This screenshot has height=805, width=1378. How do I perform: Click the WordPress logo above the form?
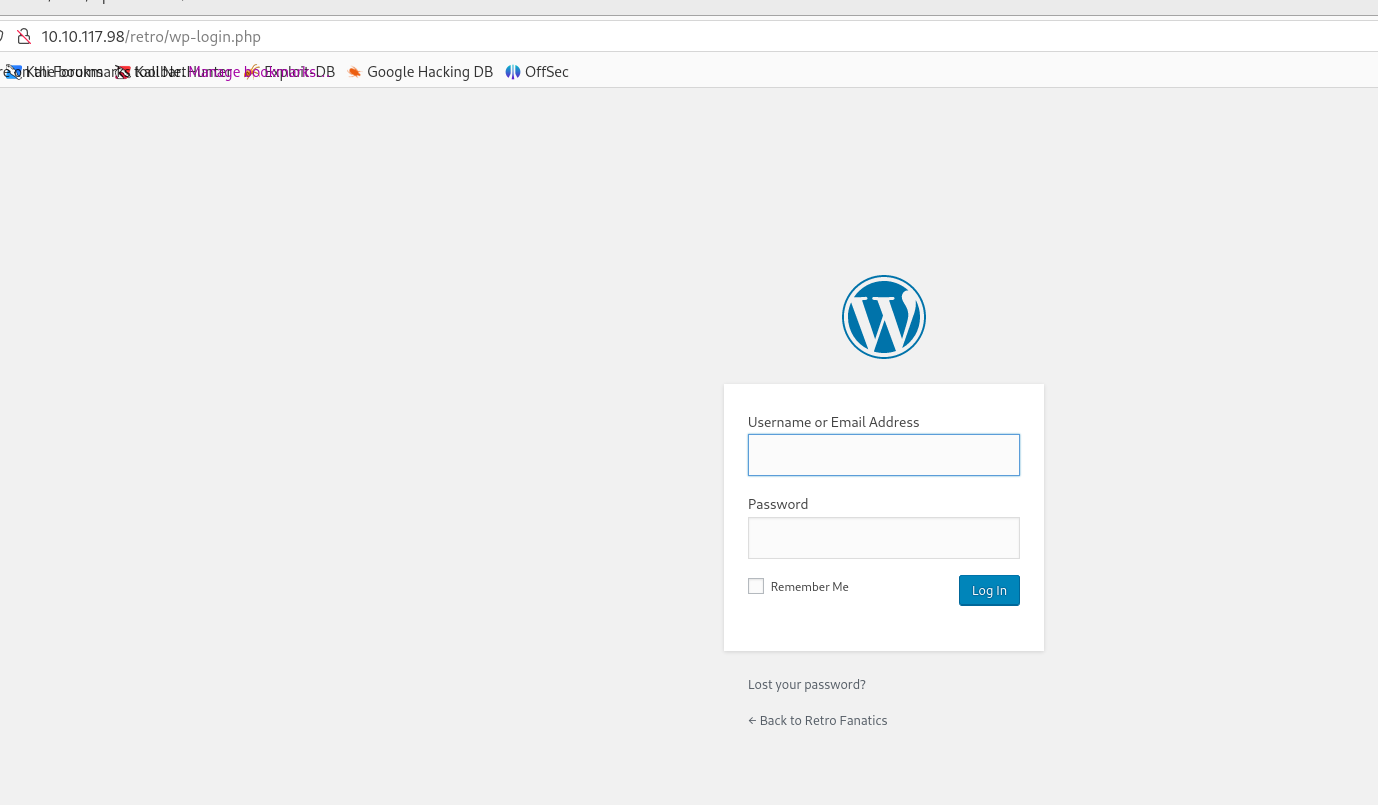[883, 317]
